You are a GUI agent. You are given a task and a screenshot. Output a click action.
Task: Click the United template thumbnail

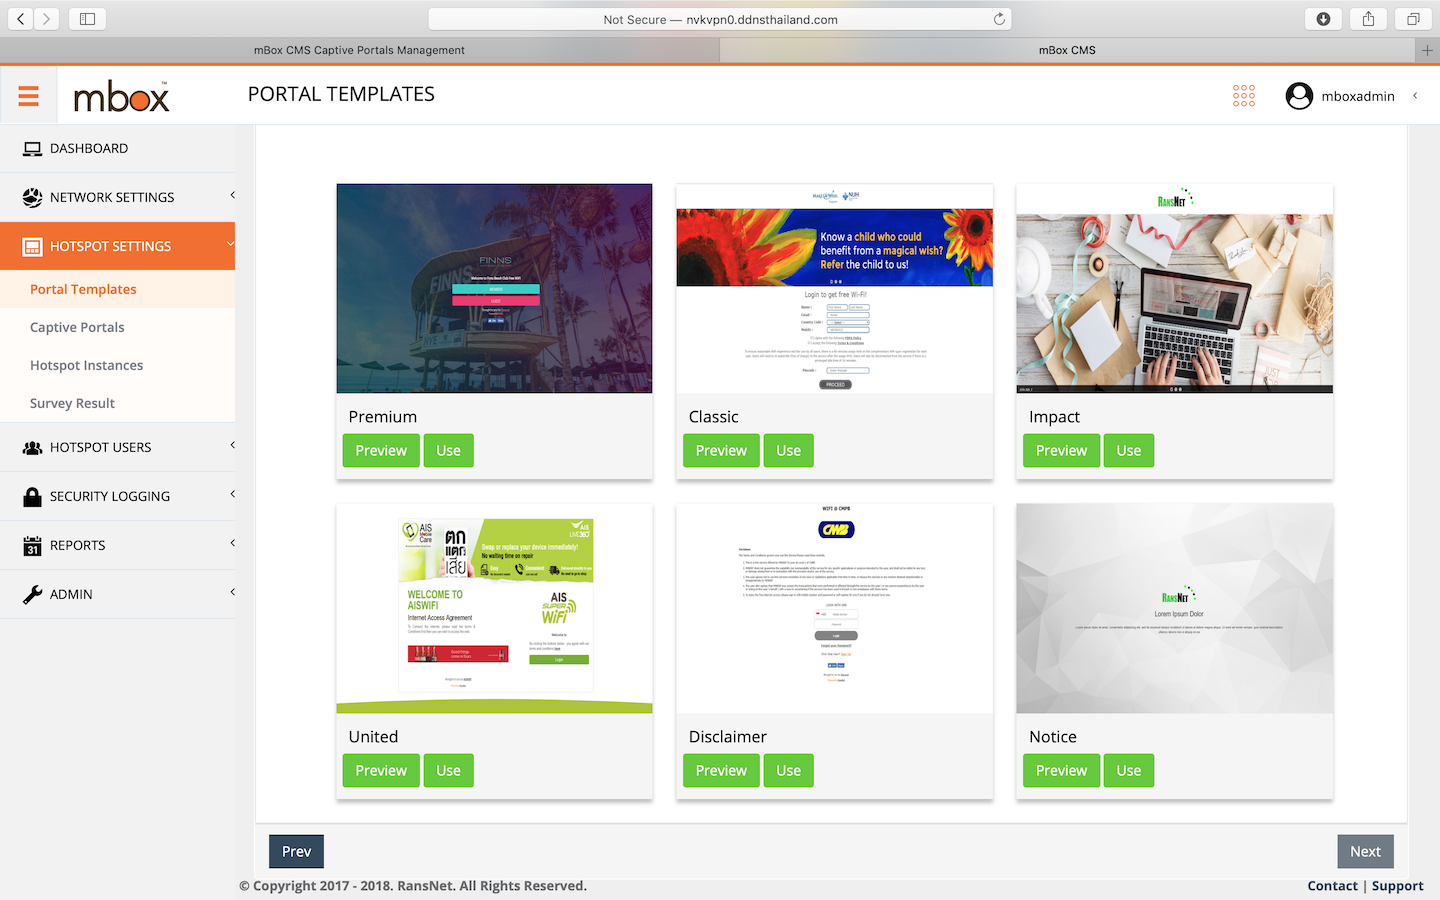494,608
